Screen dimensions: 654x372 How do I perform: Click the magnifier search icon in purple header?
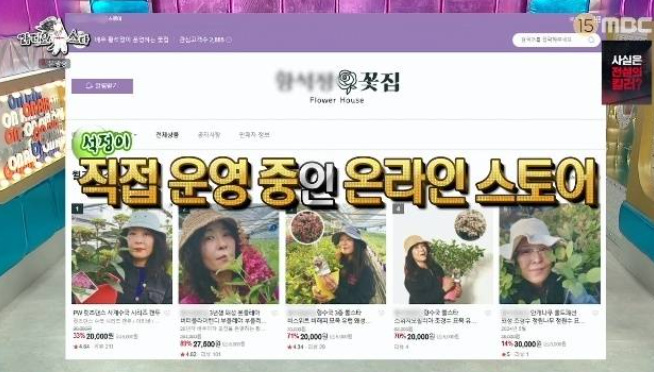(x=591, y=40)
